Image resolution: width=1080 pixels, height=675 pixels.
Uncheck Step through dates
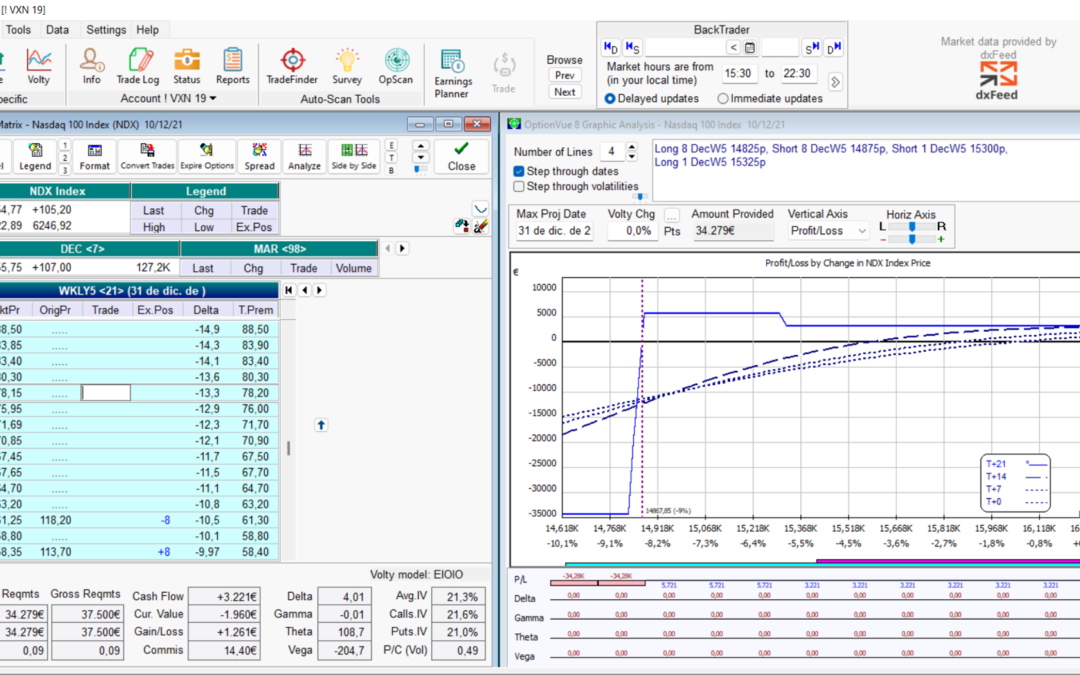click(x=519, y=171)
